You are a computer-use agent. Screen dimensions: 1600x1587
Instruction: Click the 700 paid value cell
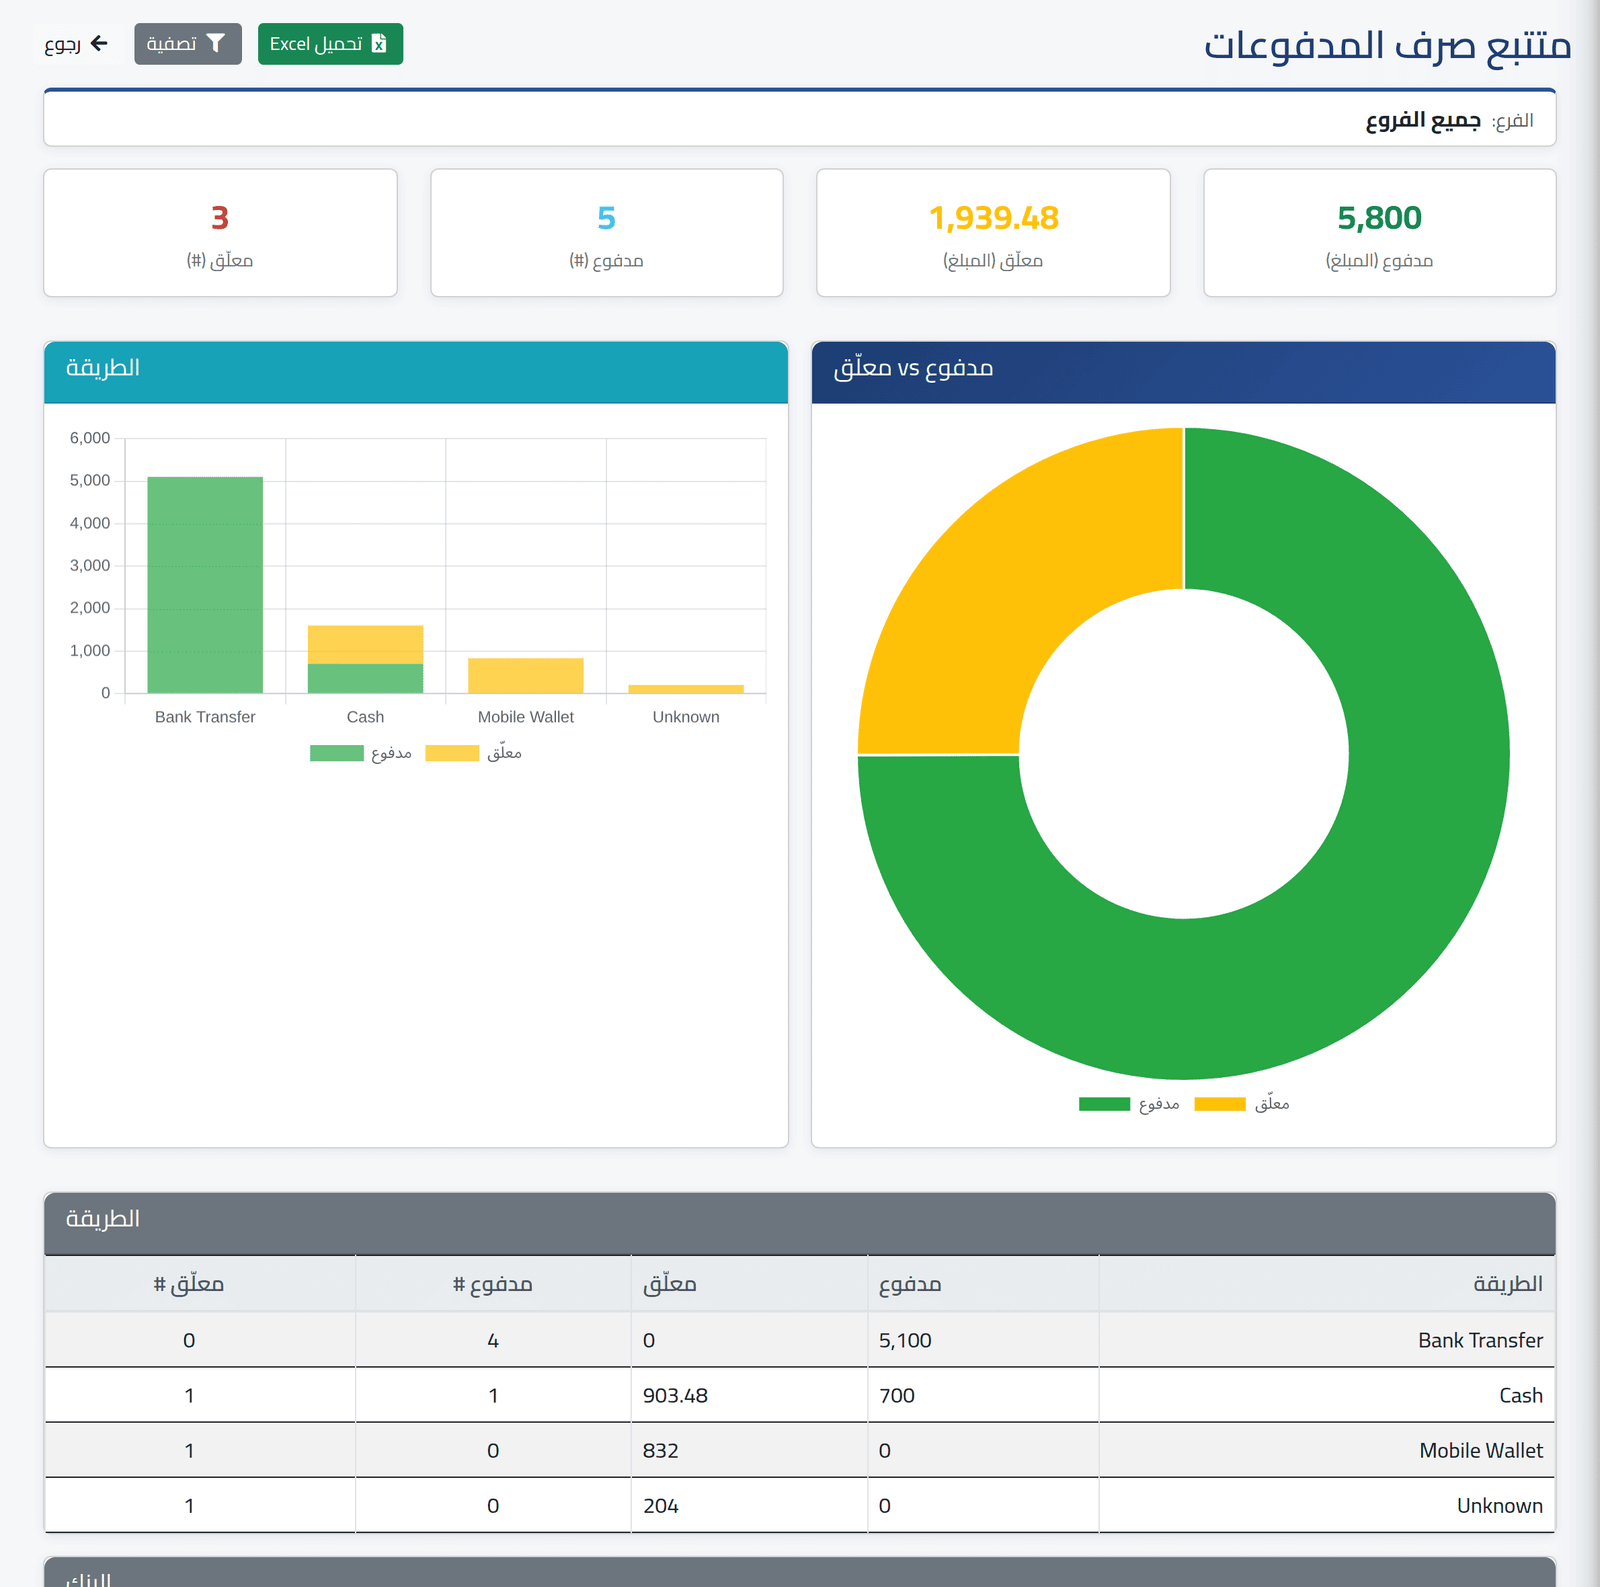pos(983,1395)
